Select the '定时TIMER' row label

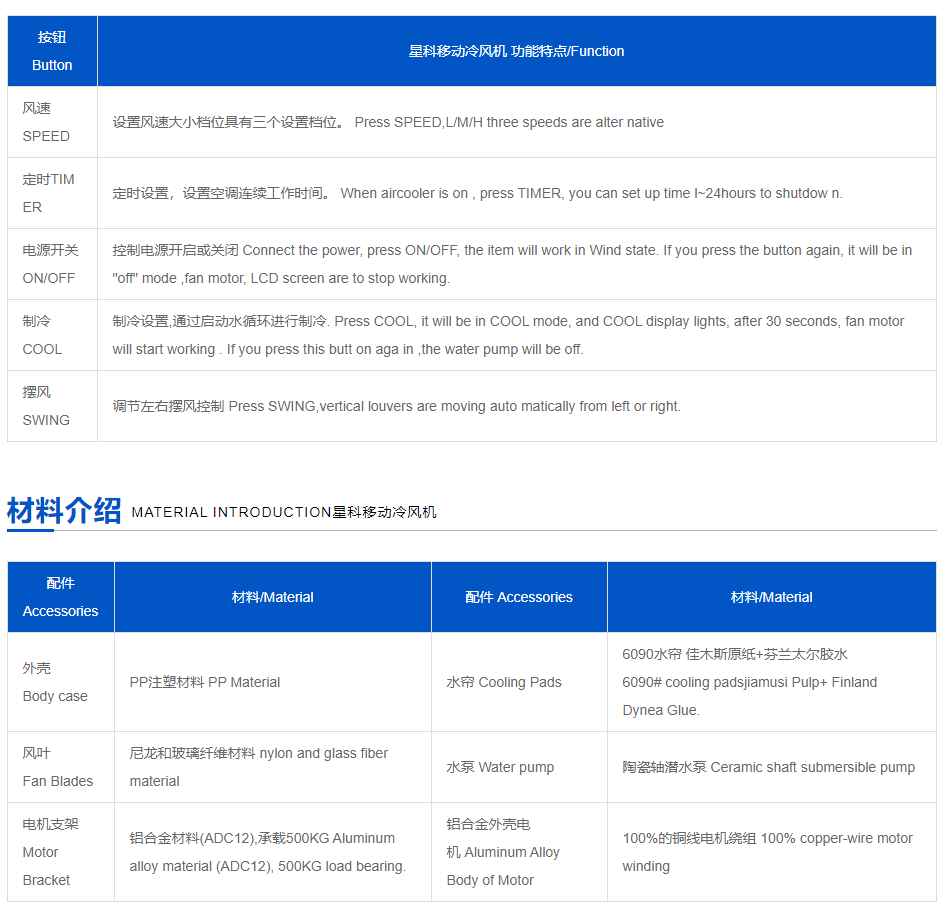52,193
